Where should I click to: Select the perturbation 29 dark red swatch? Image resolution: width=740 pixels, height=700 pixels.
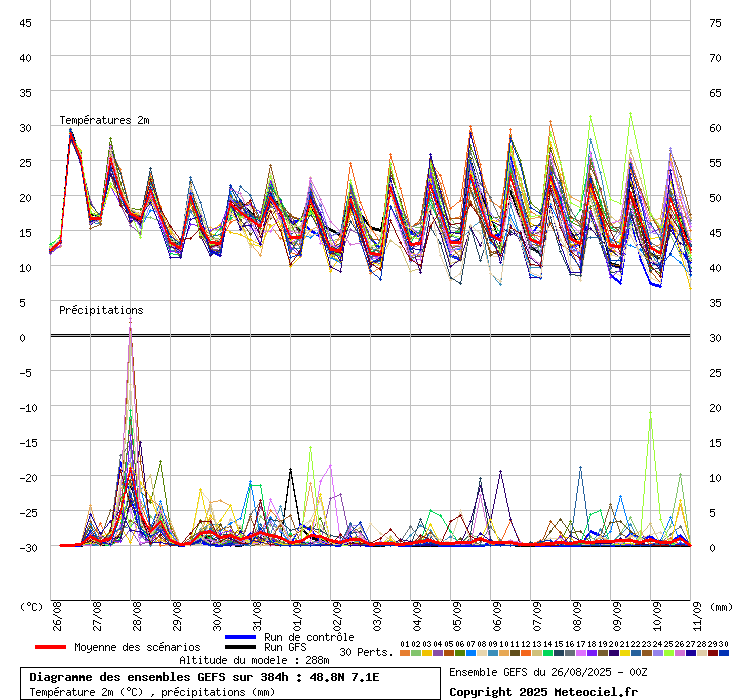click(x=712, y=653)
